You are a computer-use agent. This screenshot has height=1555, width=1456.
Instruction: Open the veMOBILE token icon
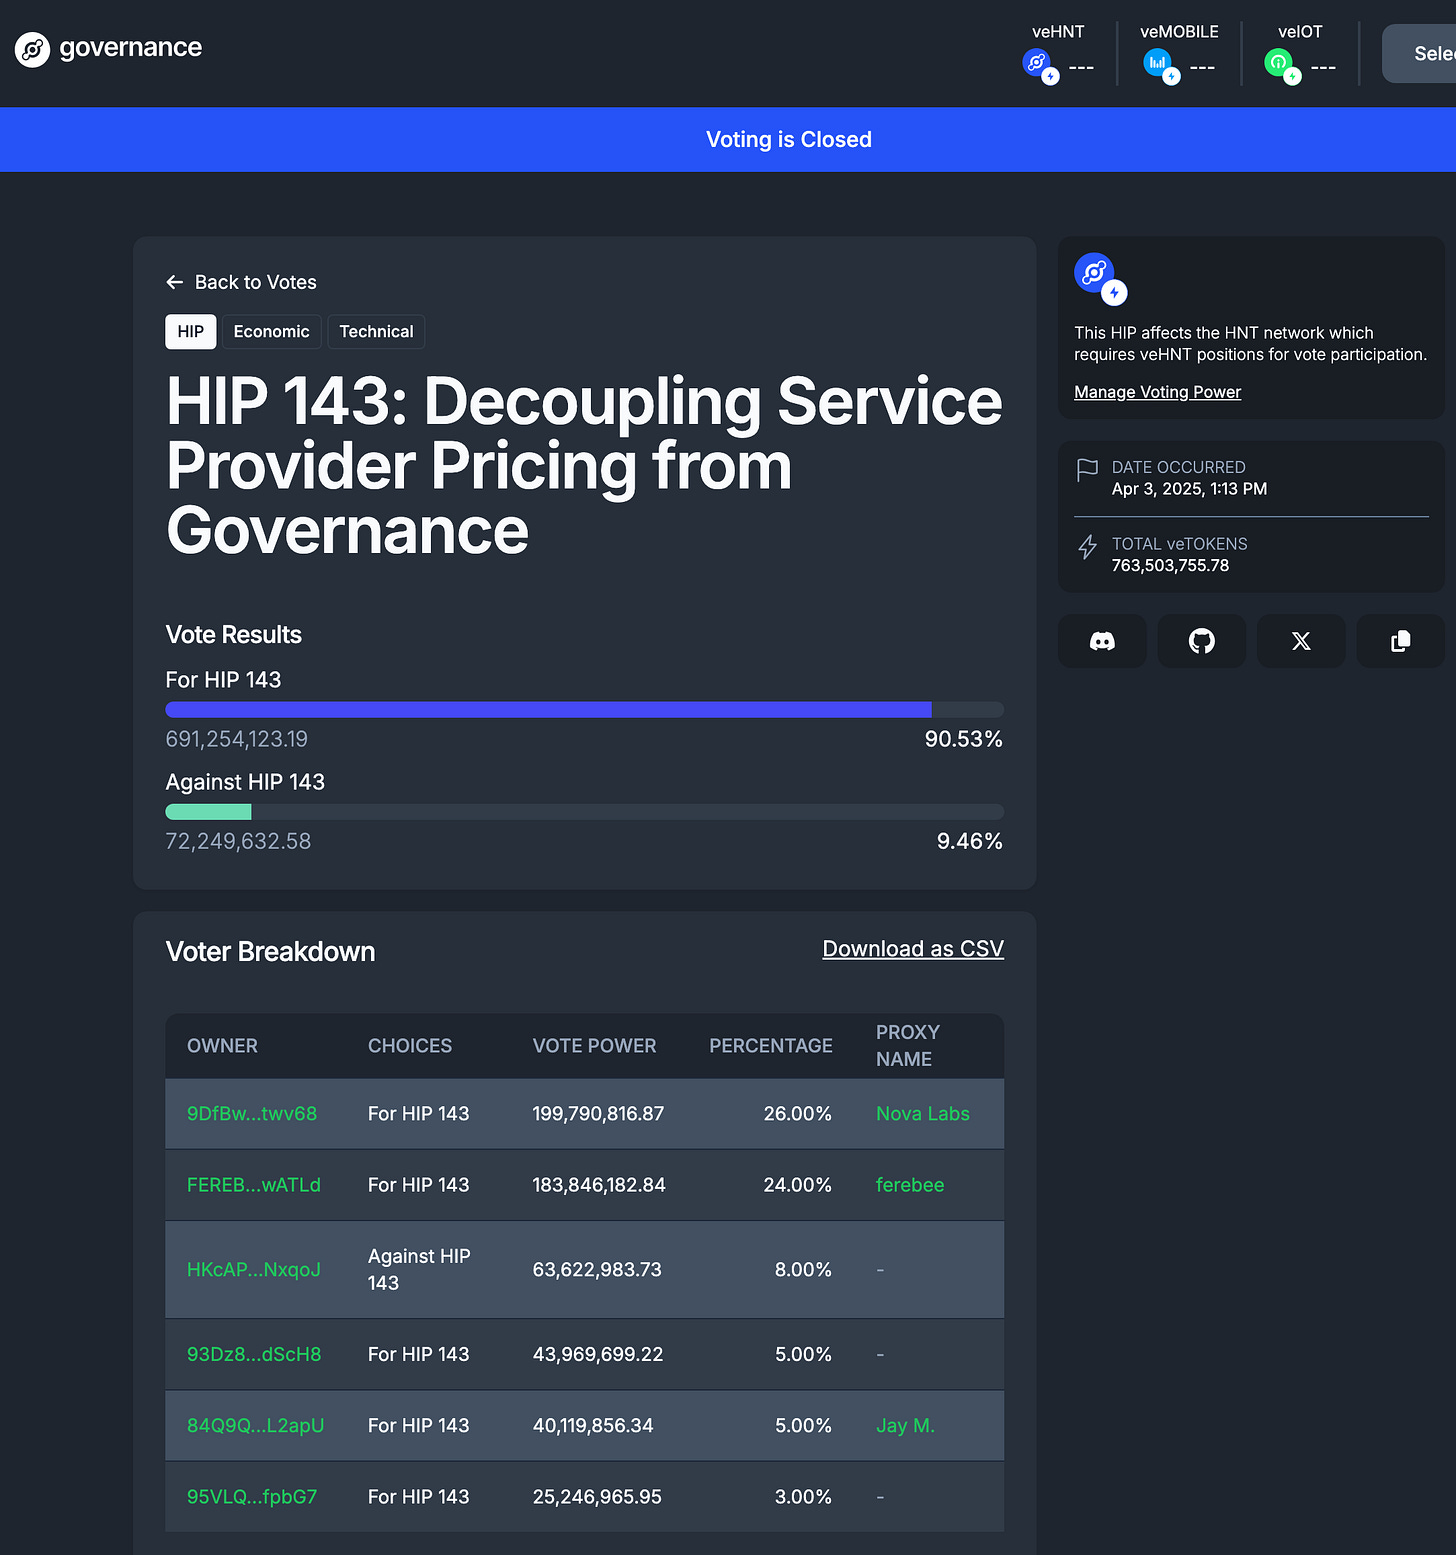[1161, 66]
